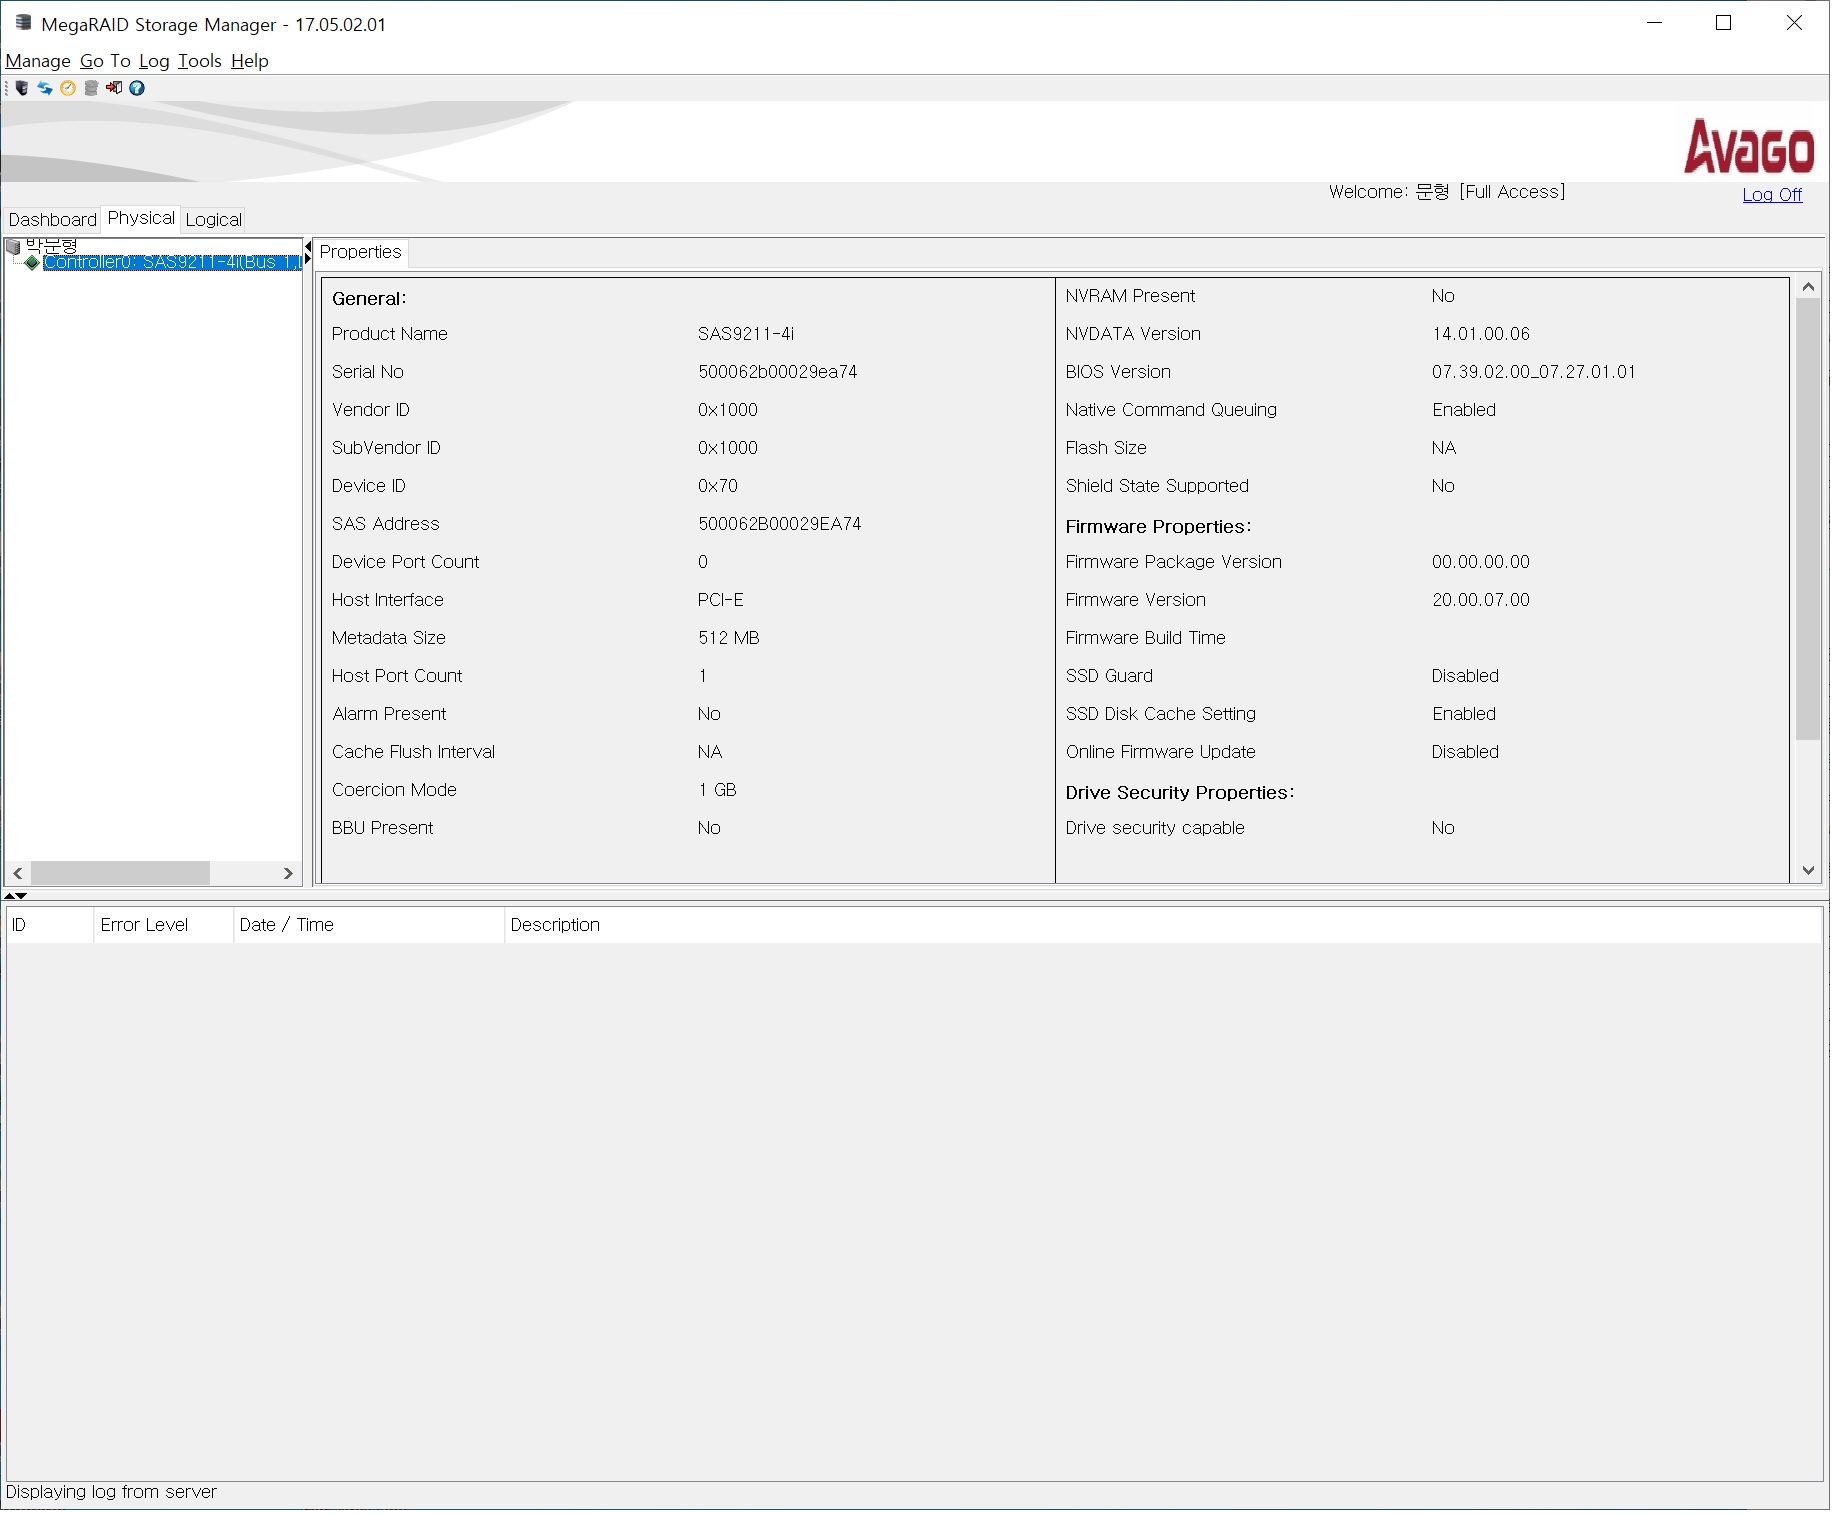1835x1514 pixels.
Task: Open the Manage menu
Action: point(38,61)
